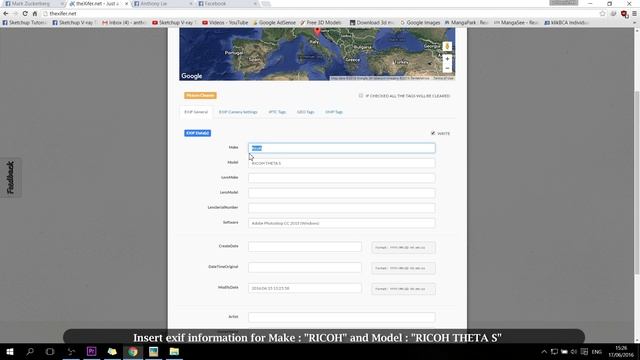Open the Windows Start menu
Viewport: 640px width, 360px height.
pos(10,351)
